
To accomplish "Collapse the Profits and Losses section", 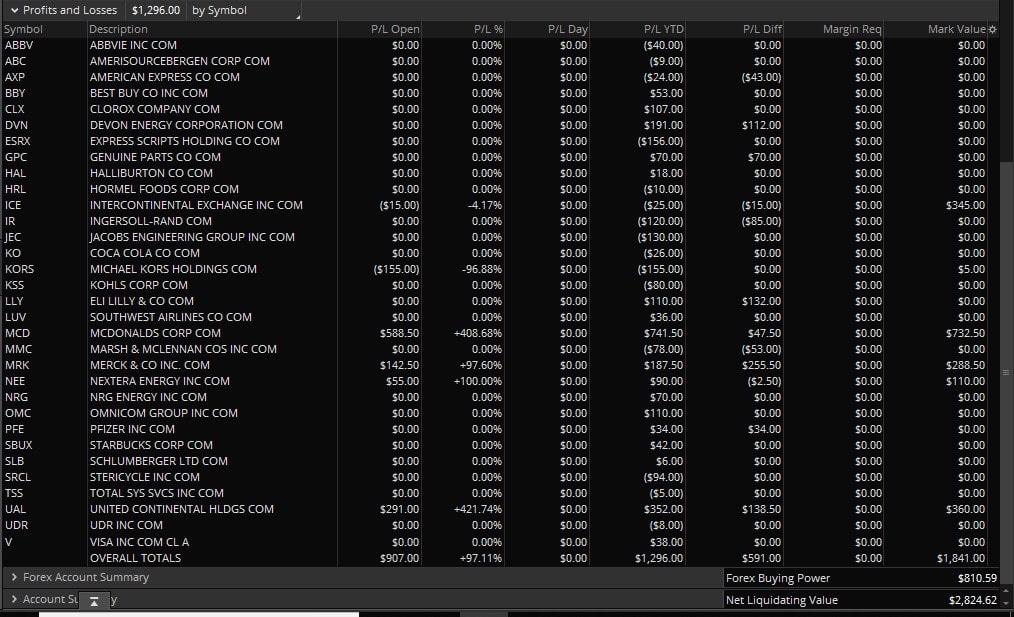I will pos(14,10).
